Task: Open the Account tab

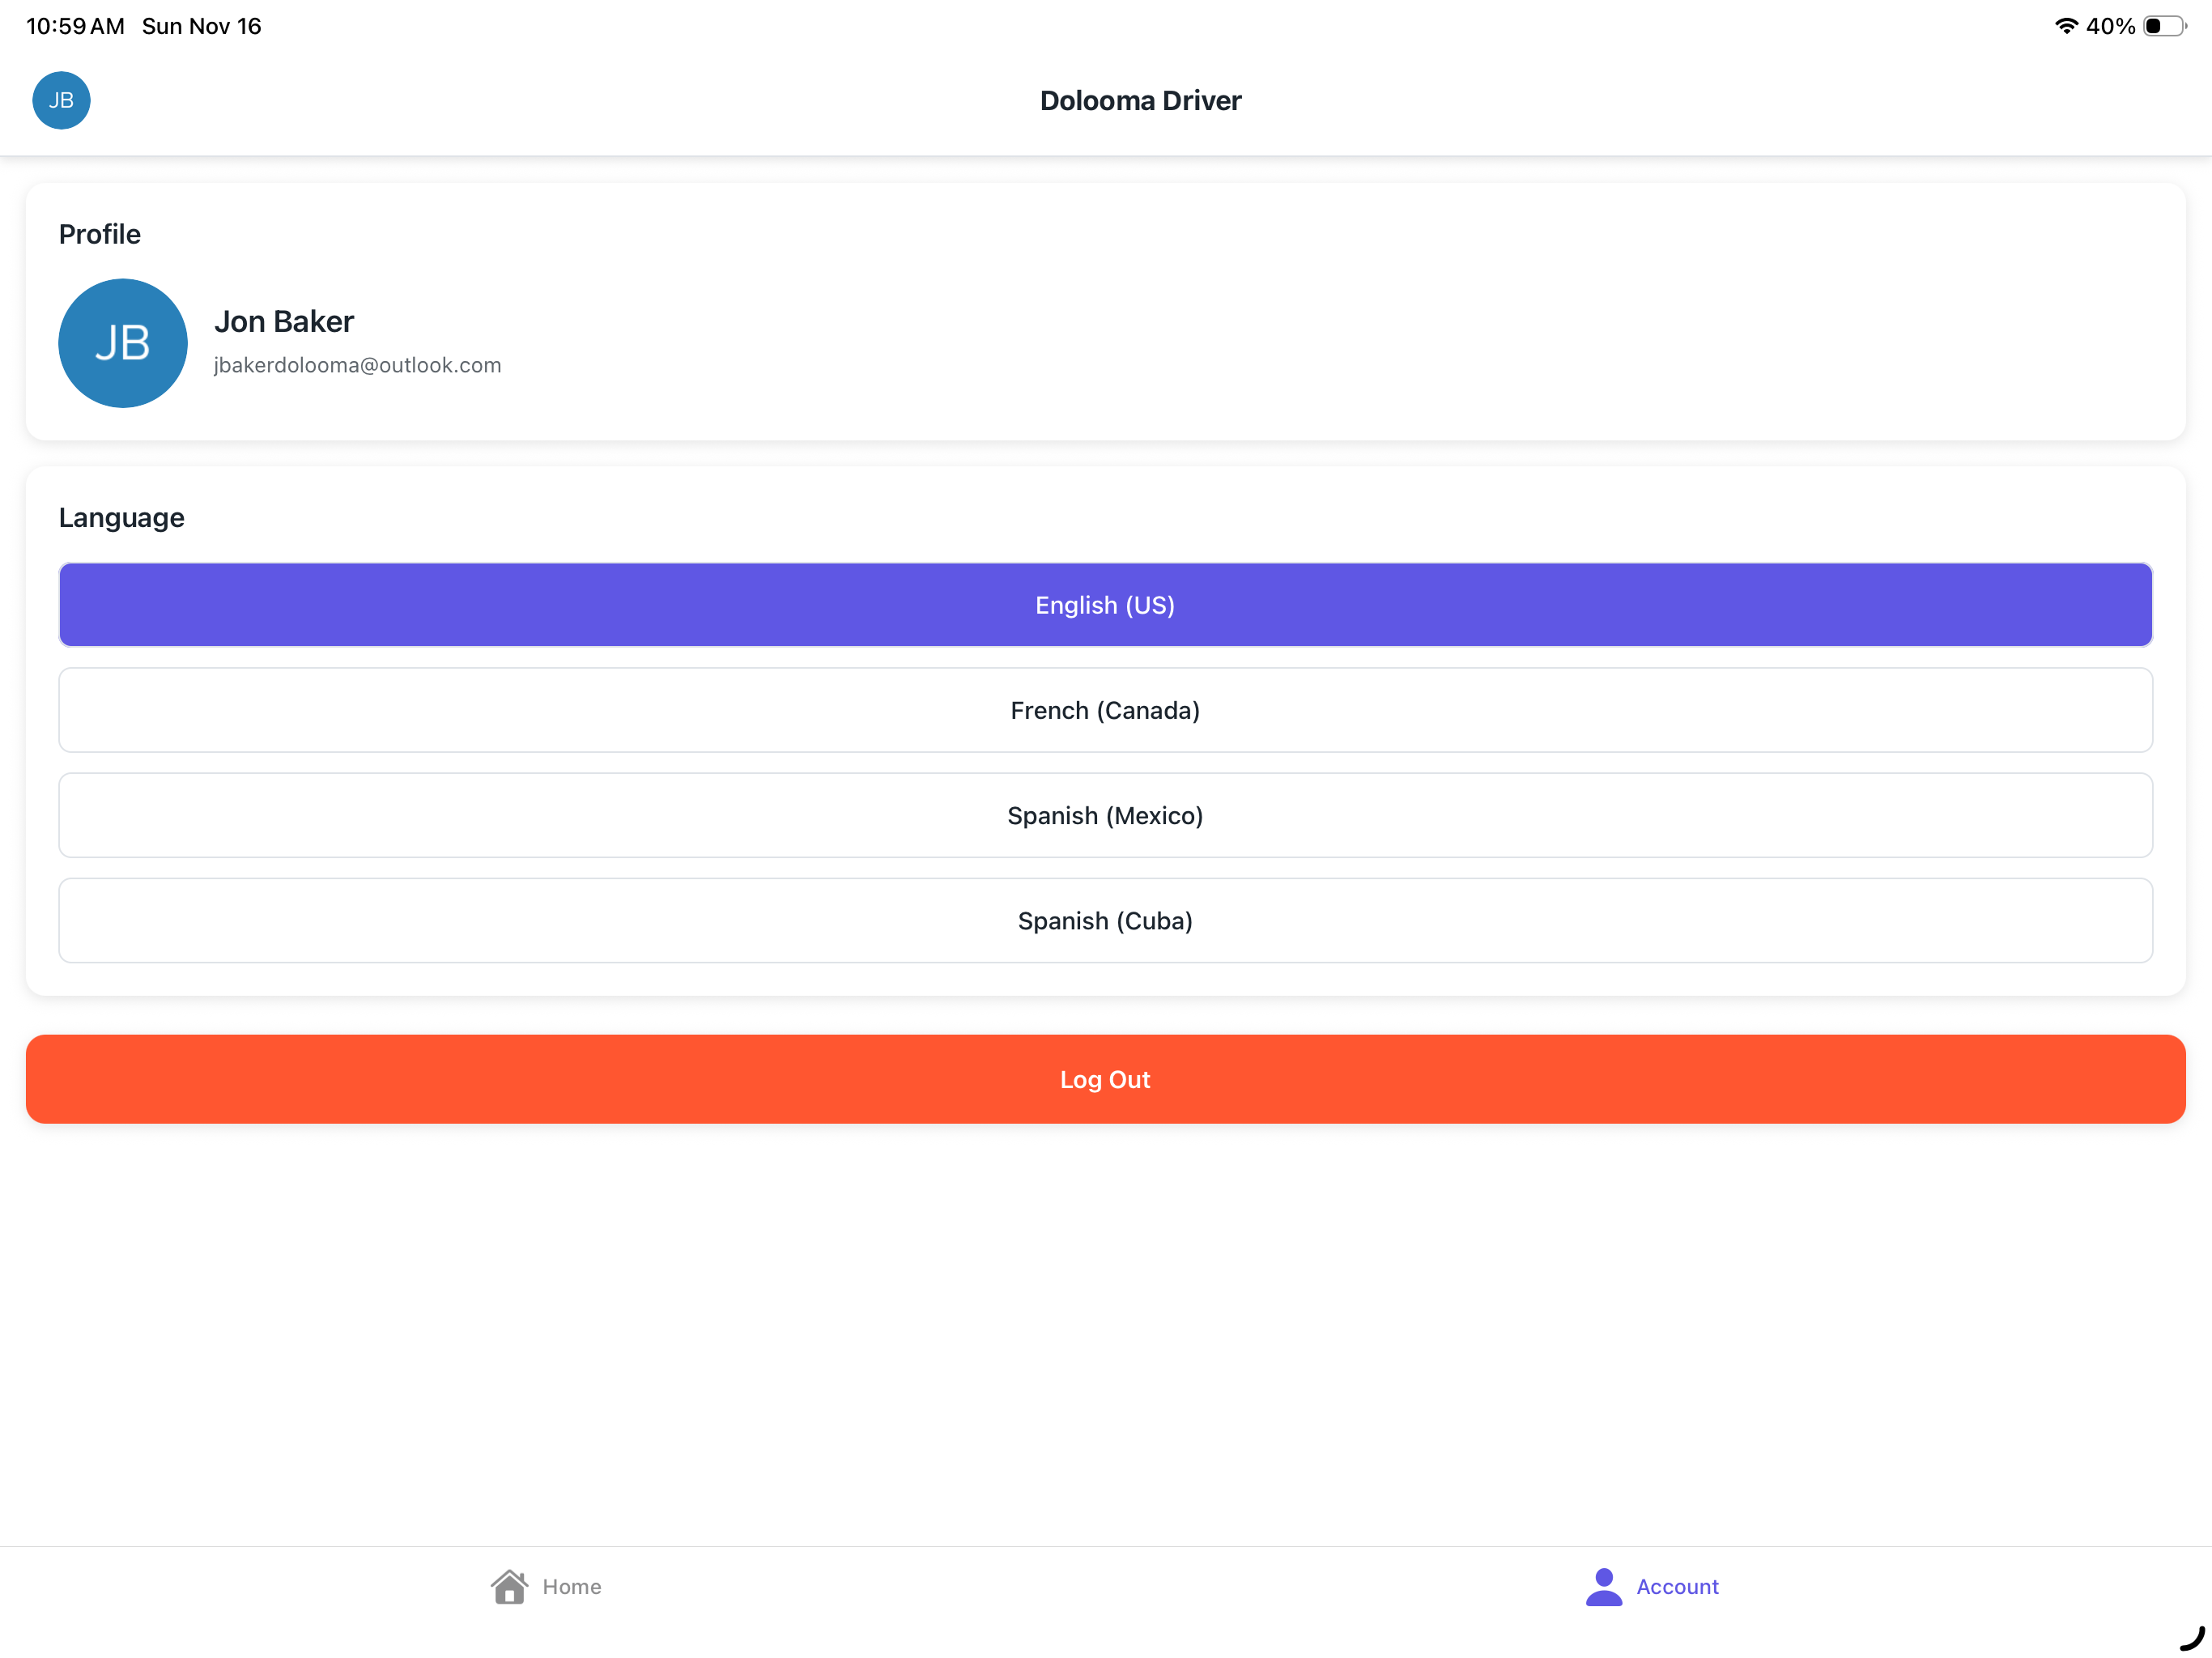Action: (x=1652, y=1586)
